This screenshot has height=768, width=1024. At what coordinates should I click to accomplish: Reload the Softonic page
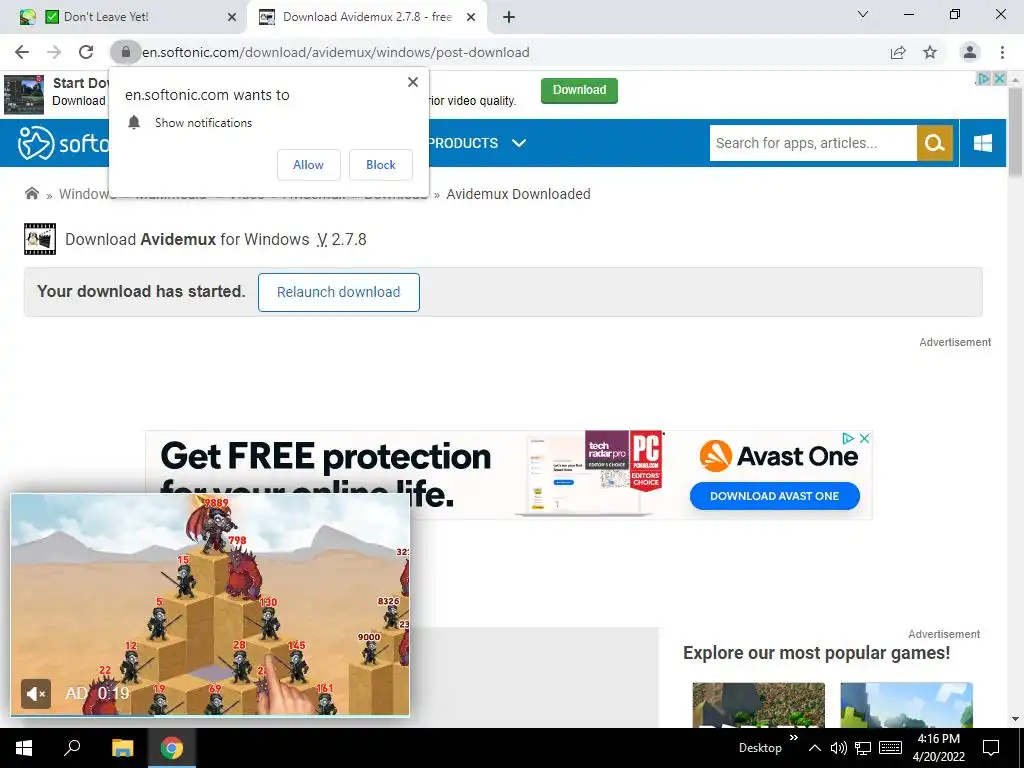(x=86, y=52)
